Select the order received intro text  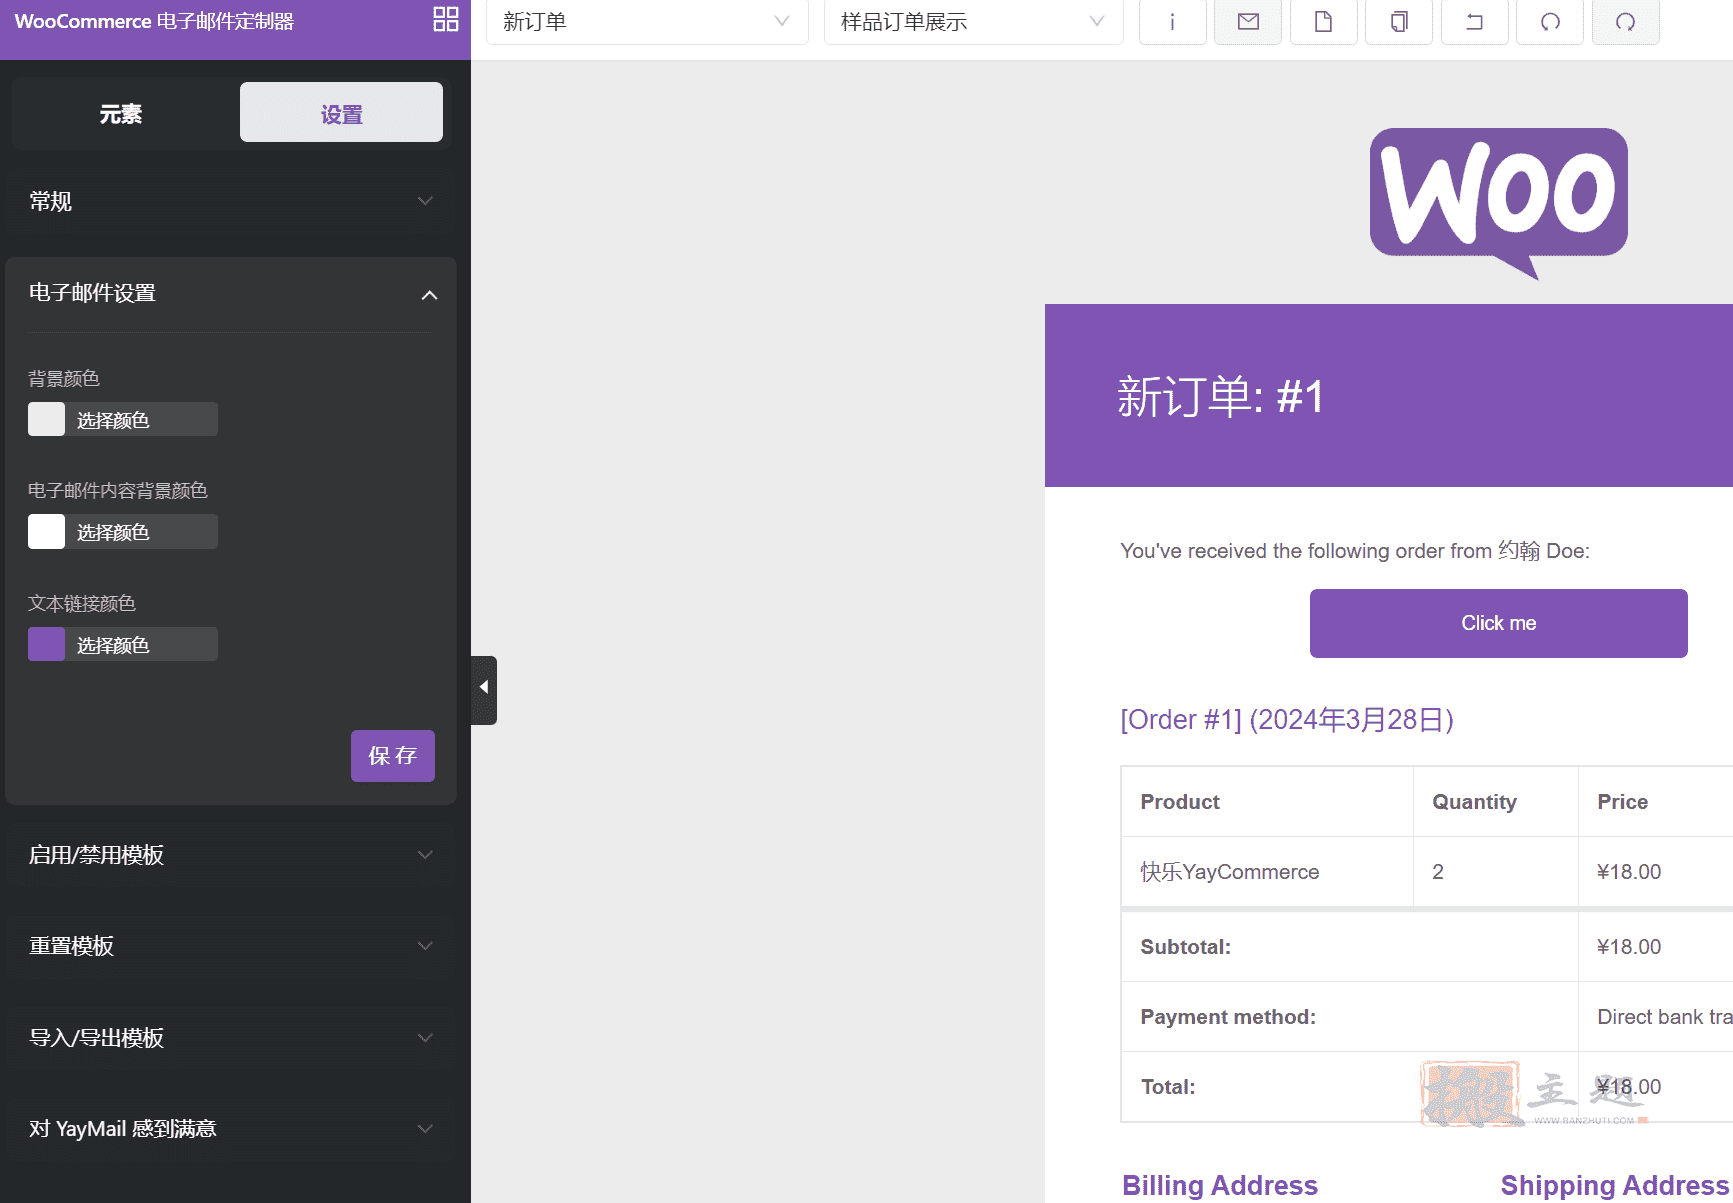tap(1354, 551)
